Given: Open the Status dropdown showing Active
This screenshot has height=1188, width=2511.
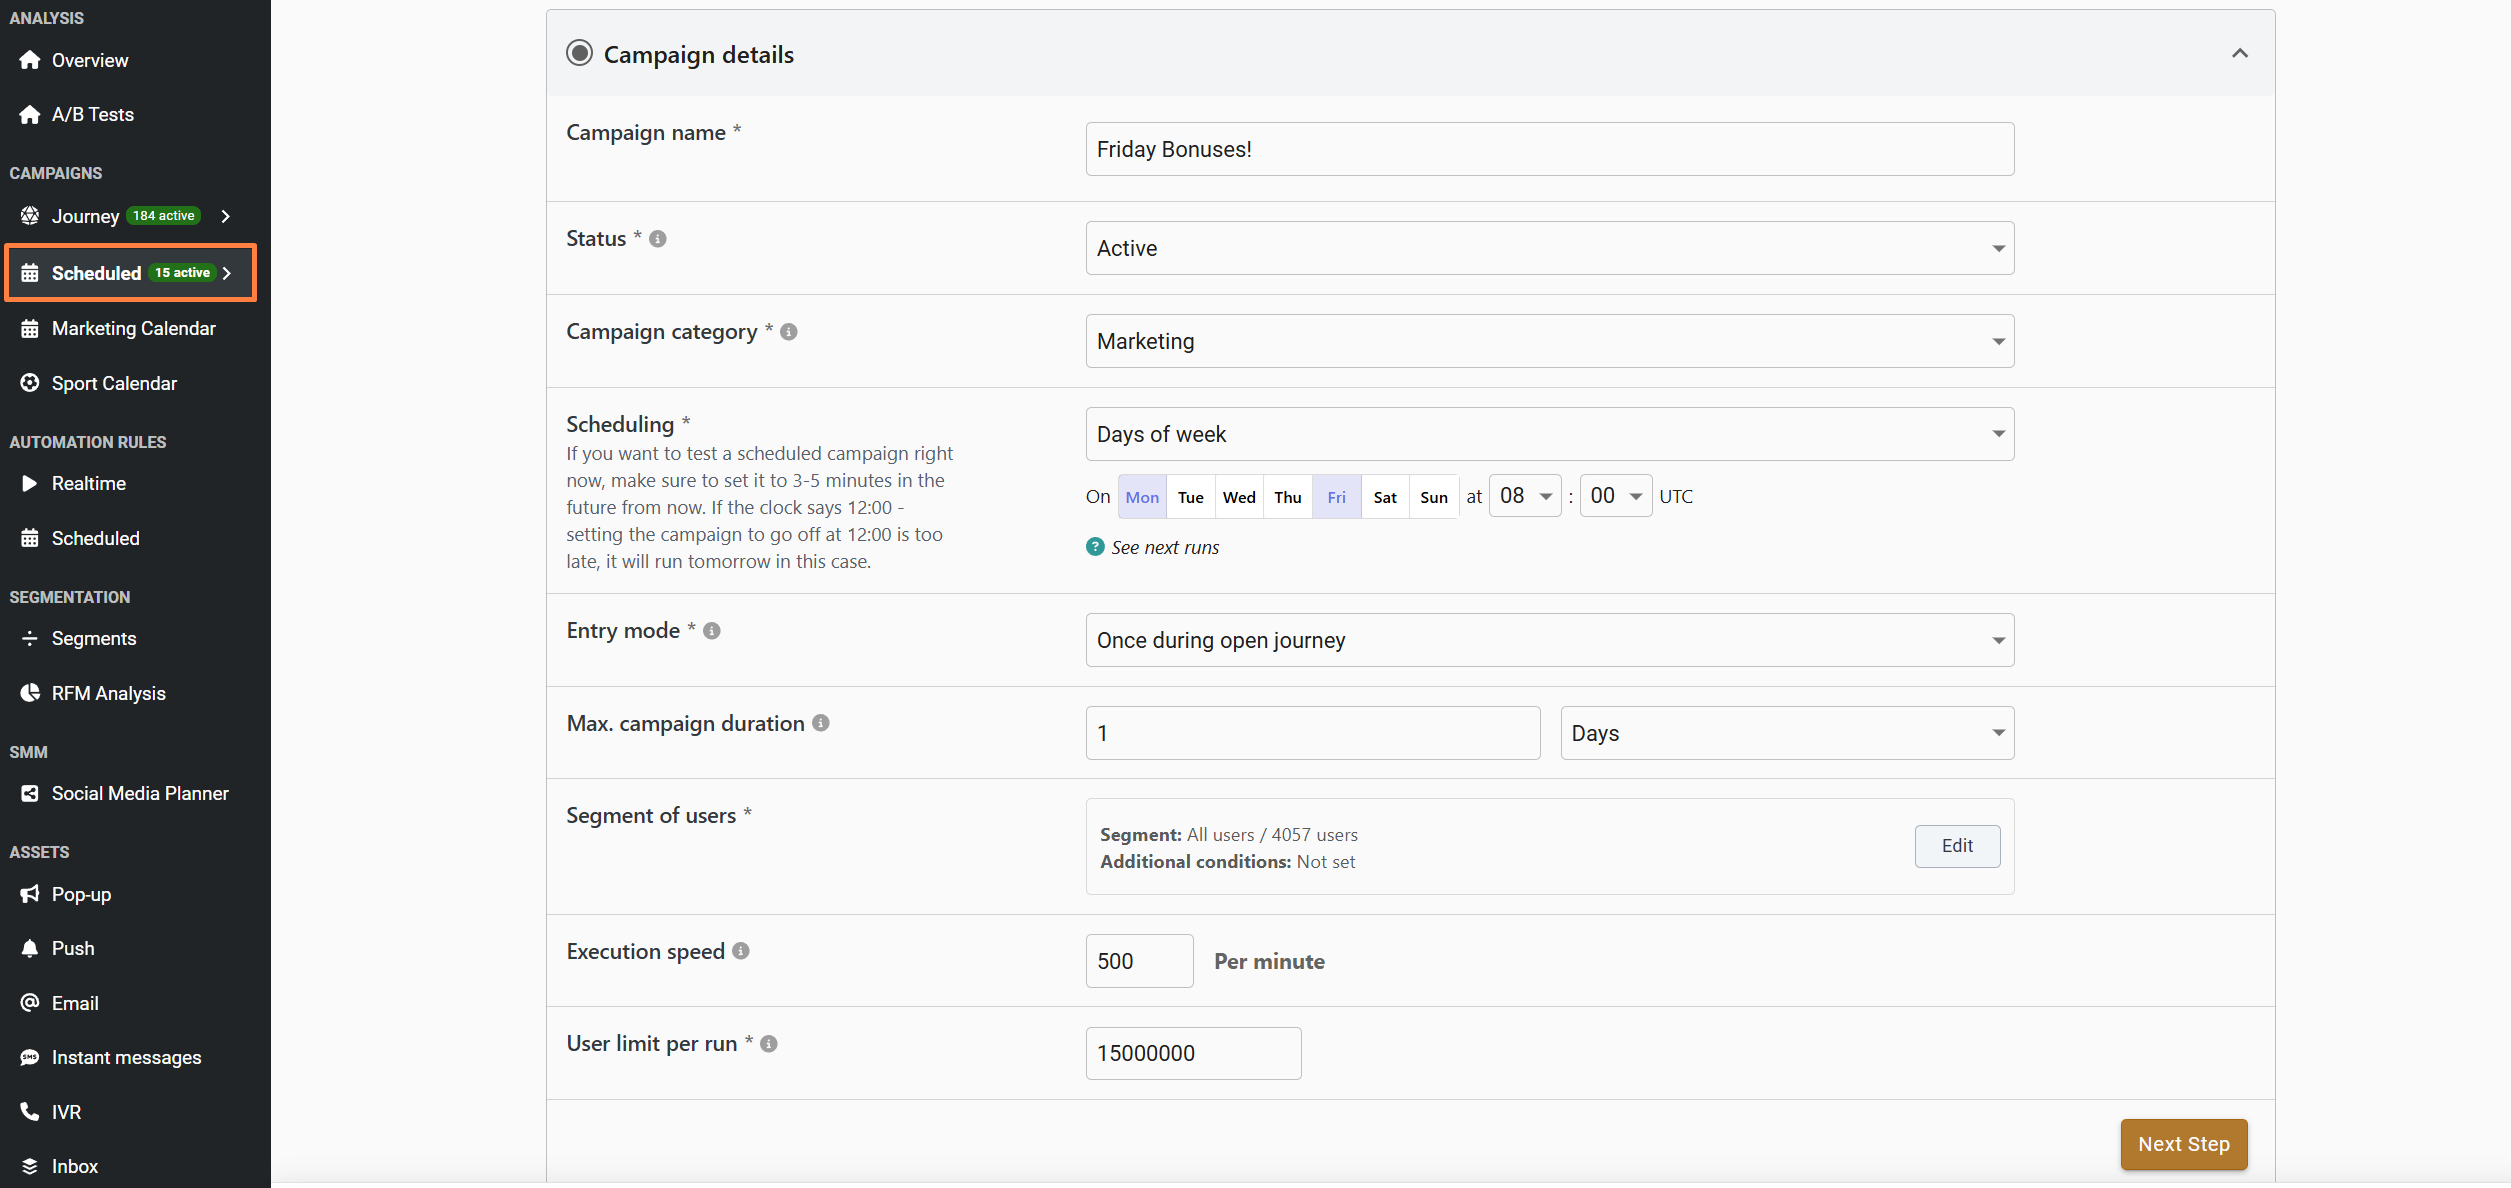Looking at the screenshot, I should tap(1549, 248).
